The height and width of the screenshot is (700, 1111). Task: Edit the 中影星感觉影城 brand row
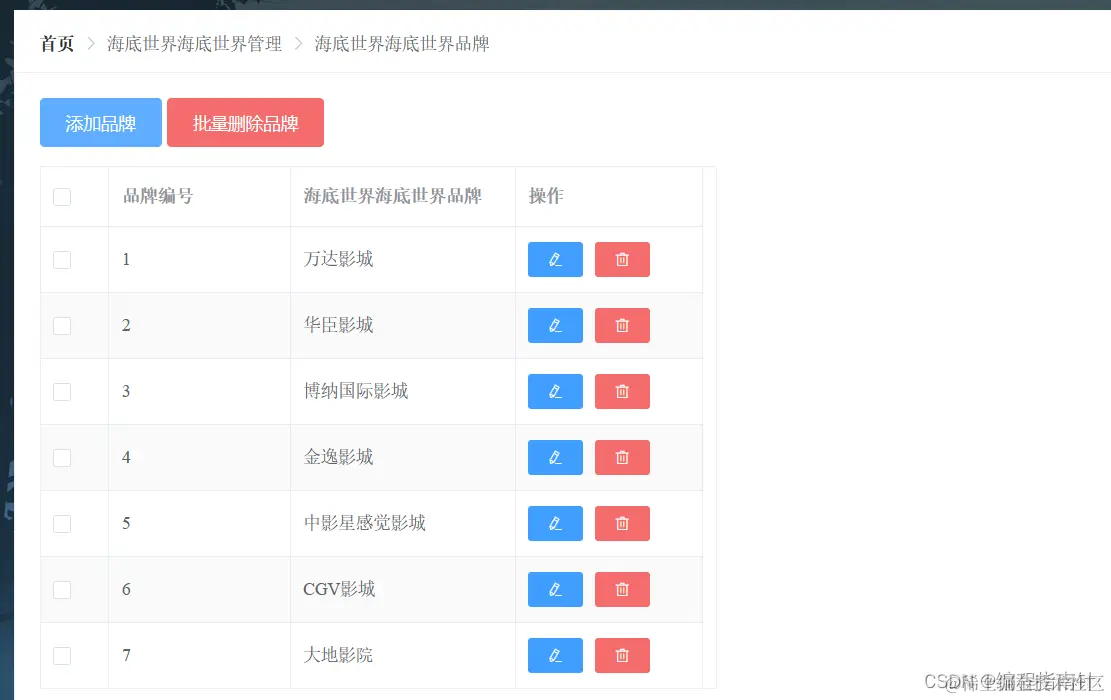point(555,523)
